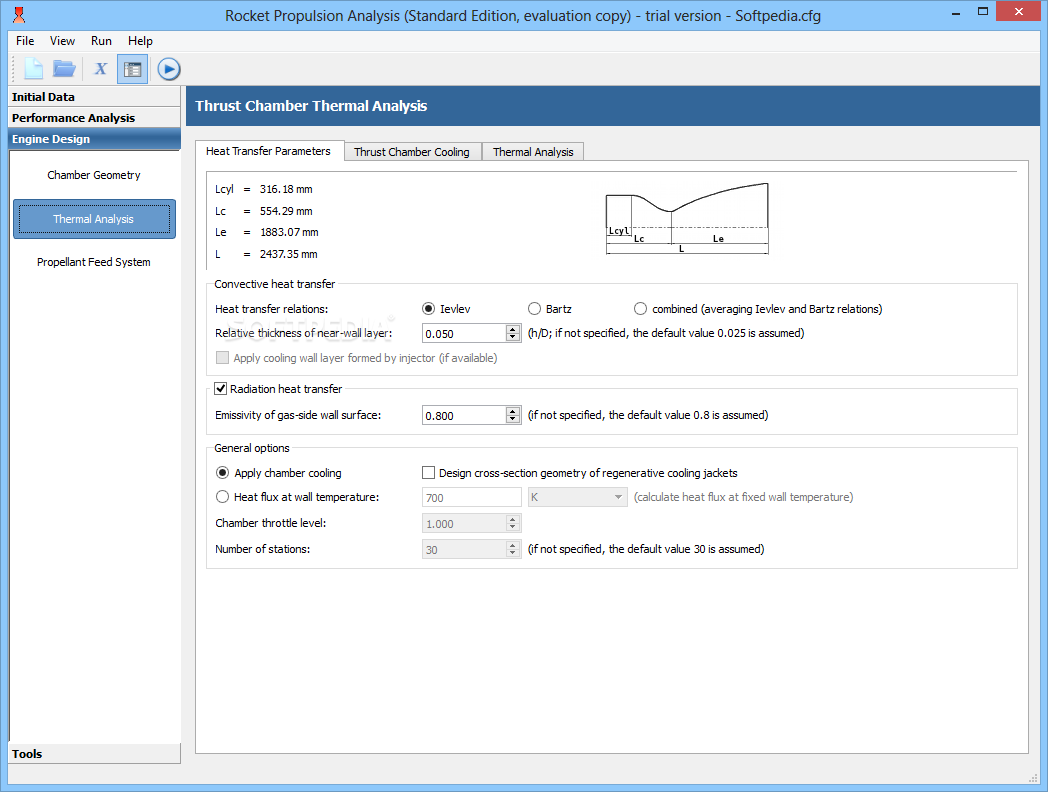Decrease relative thickness with down arrow
This screenshot has height=792, width=1048.
513,337
